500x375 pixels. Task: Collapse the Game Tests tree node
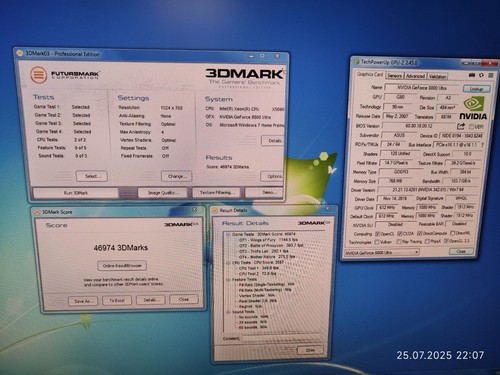tap(228, 235)
